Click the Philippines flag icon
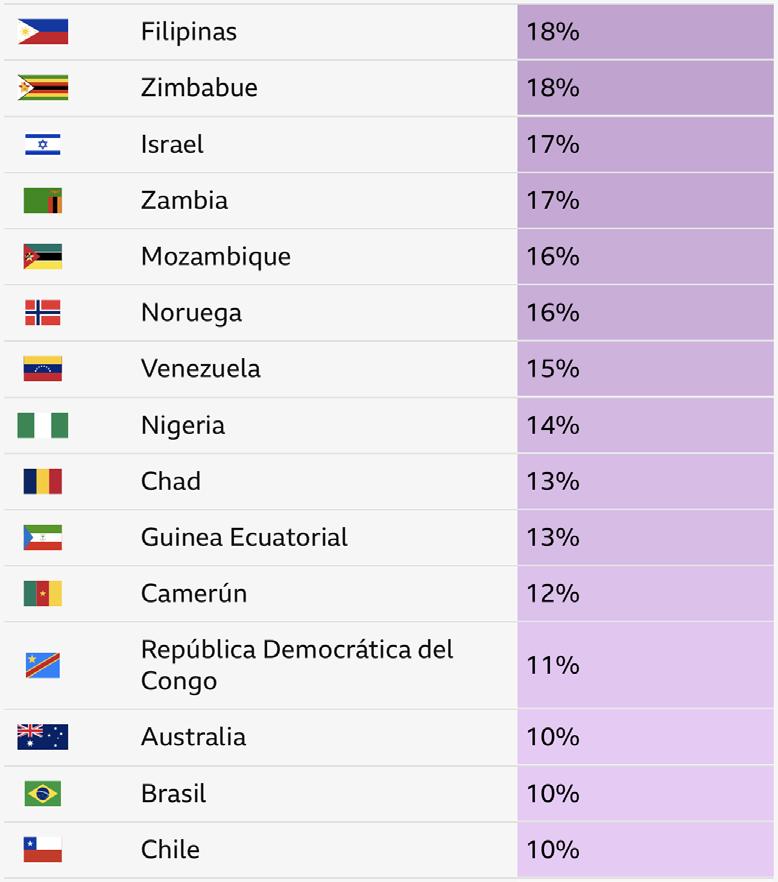This screenshot has height=882, width=778. 43,32
